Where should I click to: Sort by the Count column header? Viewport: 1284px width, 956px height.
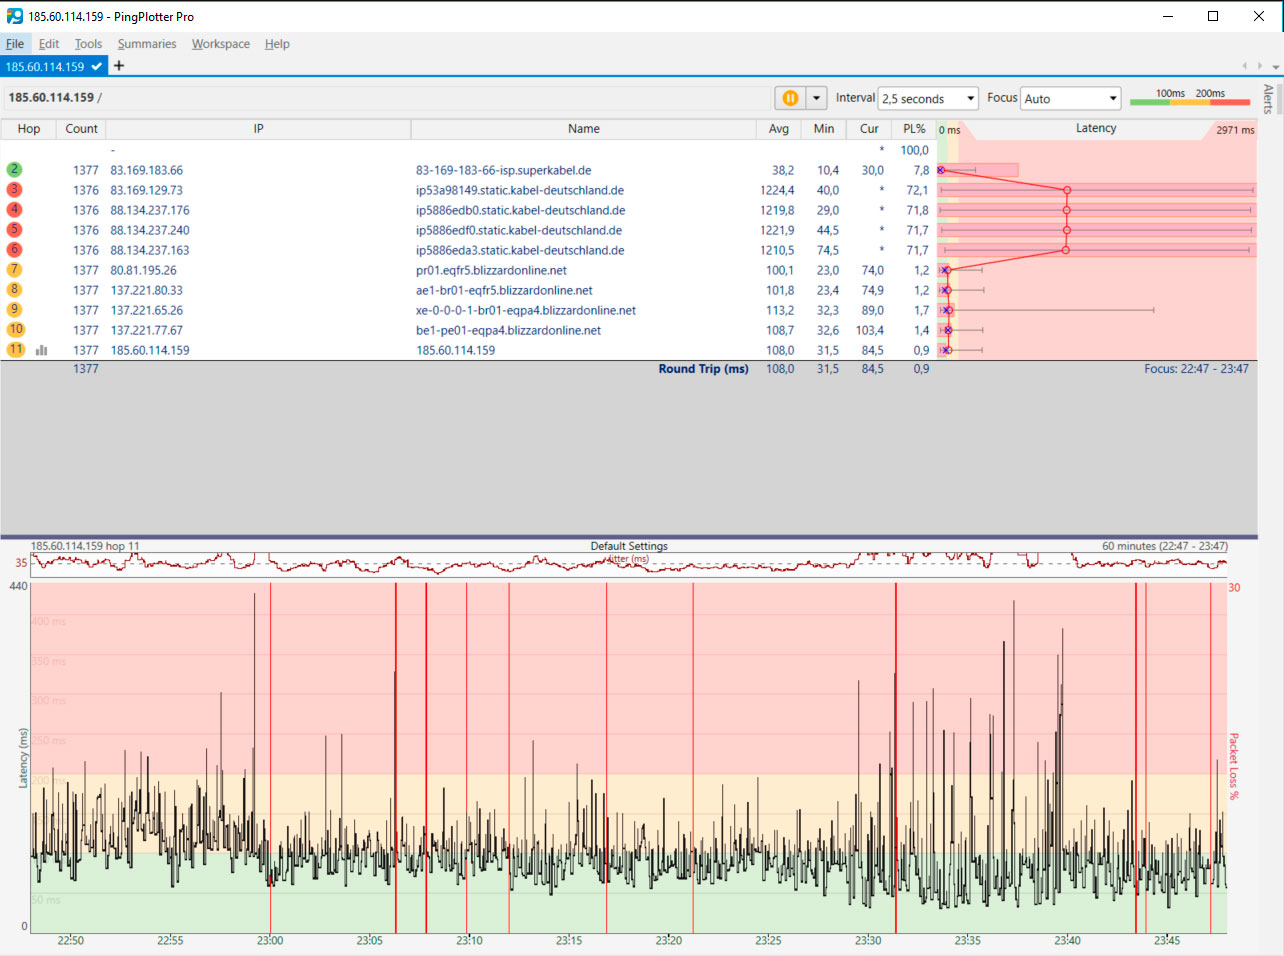point(81,129)
